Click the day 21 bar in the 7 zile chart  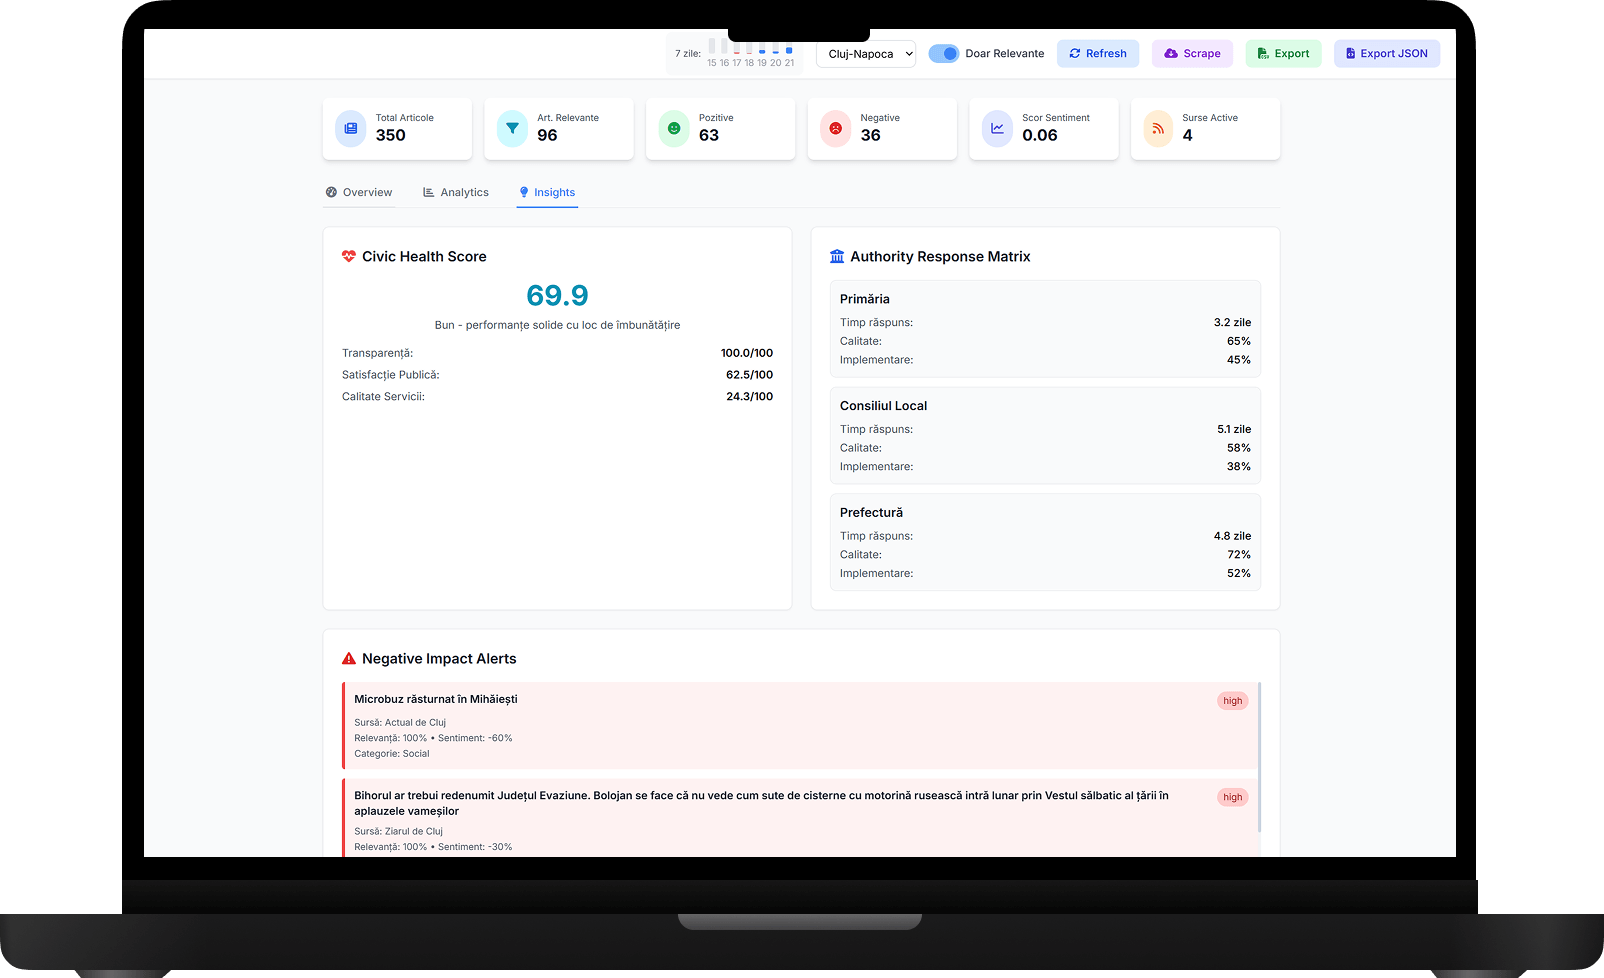[x=789, y=47]
